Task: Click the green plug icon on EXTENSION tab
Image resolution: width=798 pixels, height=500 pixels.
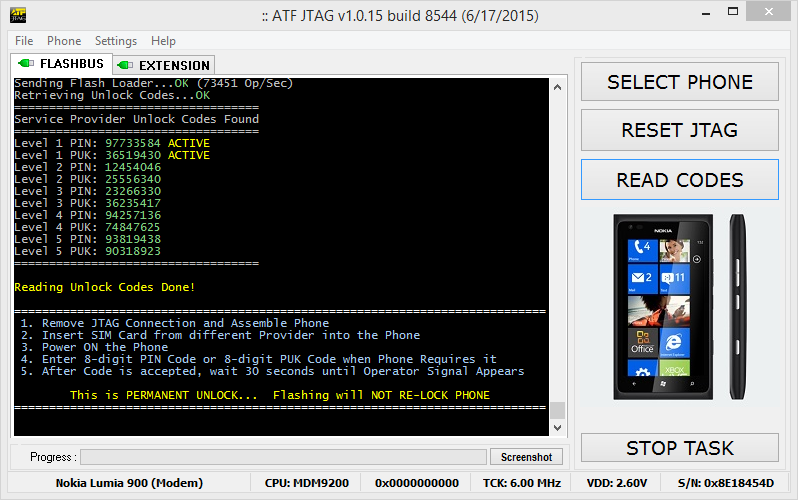Action: tap(125, 65)
